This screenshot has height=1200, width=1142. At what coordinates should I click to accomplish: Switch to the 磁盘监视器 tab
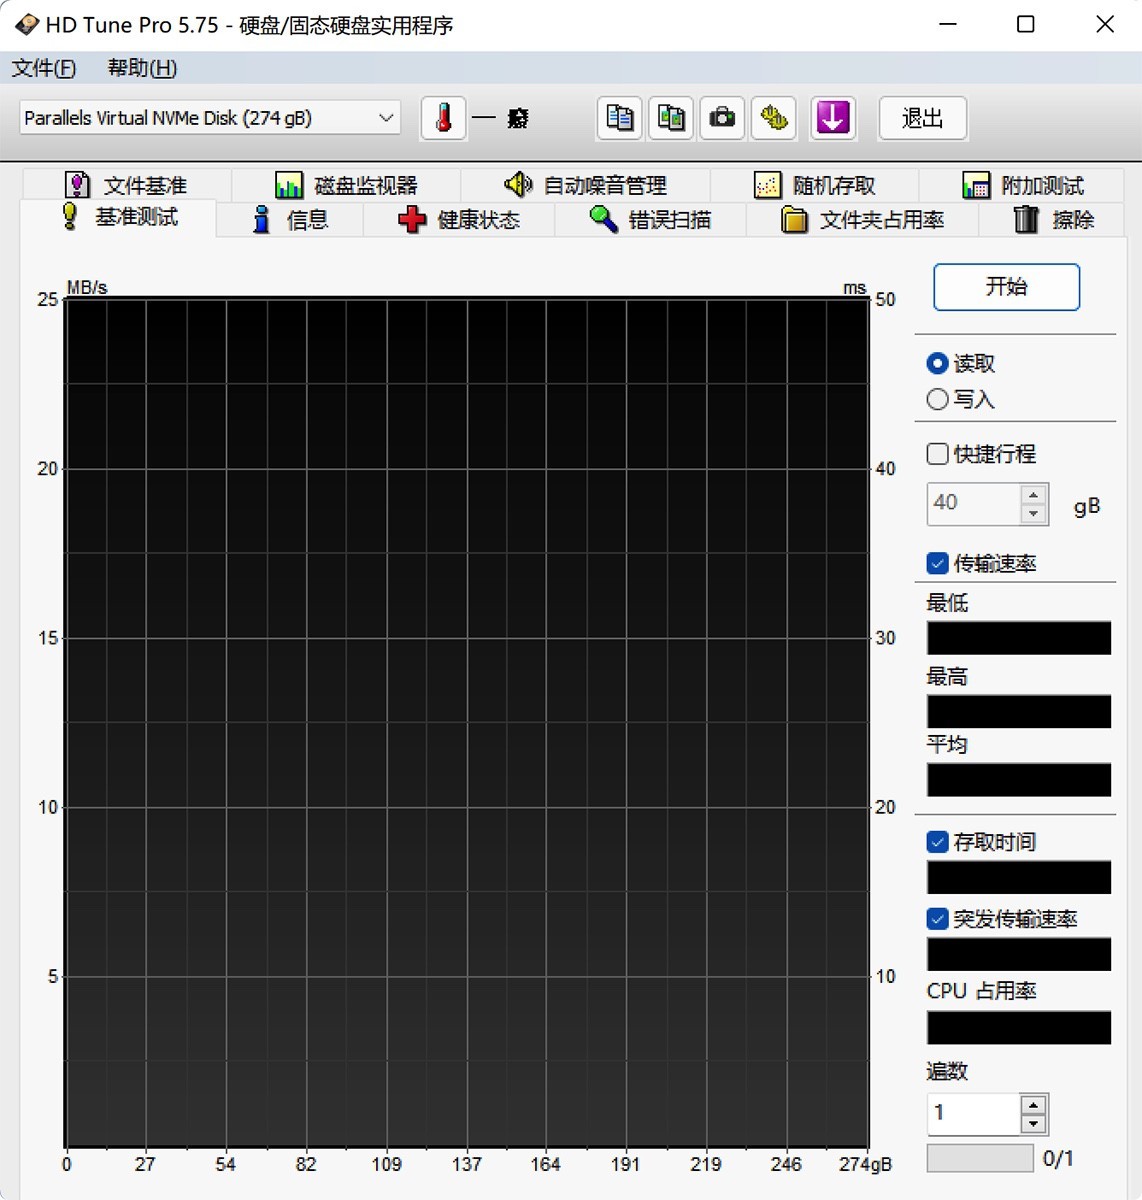click(x=346, y=185)
